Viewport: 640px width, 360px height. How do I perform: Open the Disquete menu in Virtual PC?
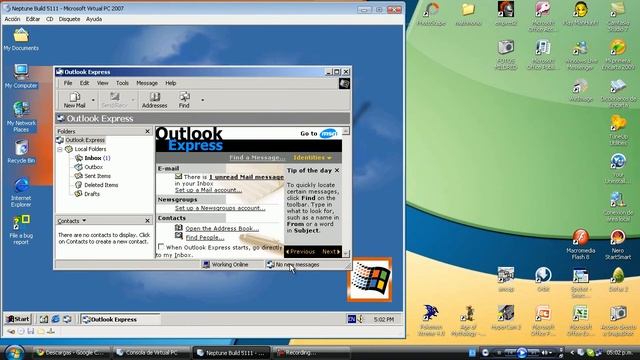pos(69,19)
